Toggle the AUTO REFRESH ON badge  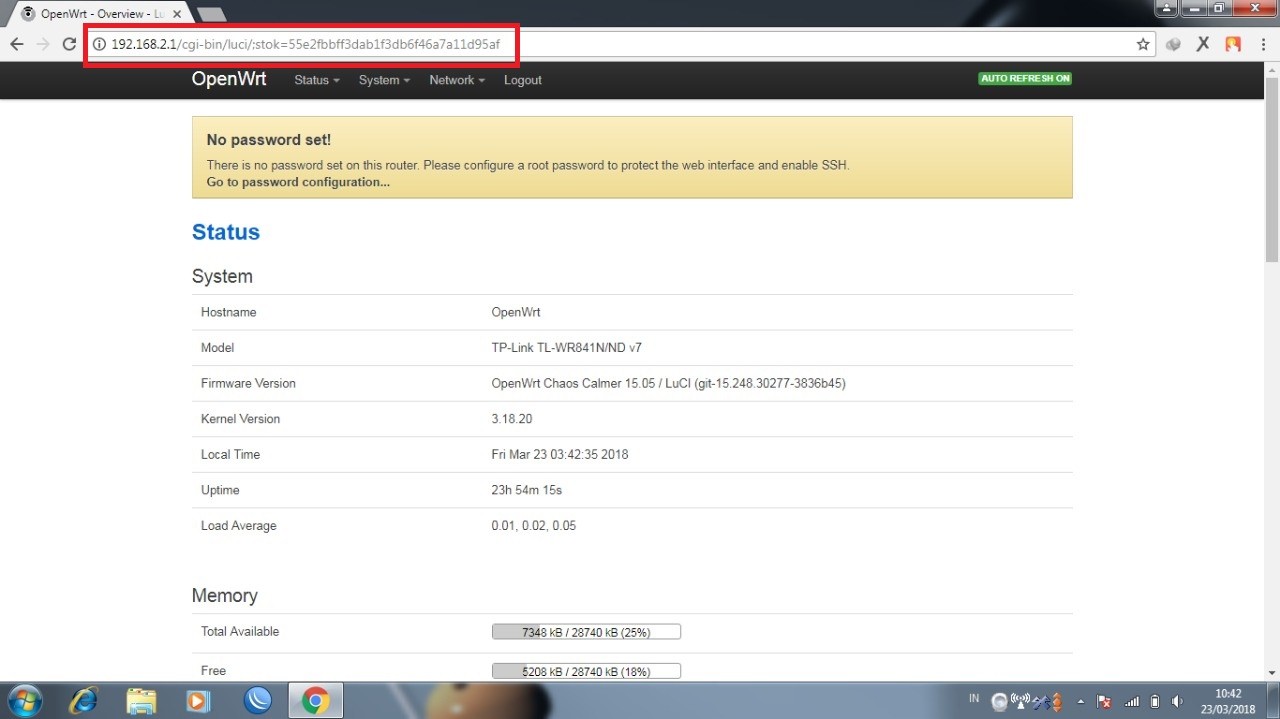click(x=1025, y=78)
